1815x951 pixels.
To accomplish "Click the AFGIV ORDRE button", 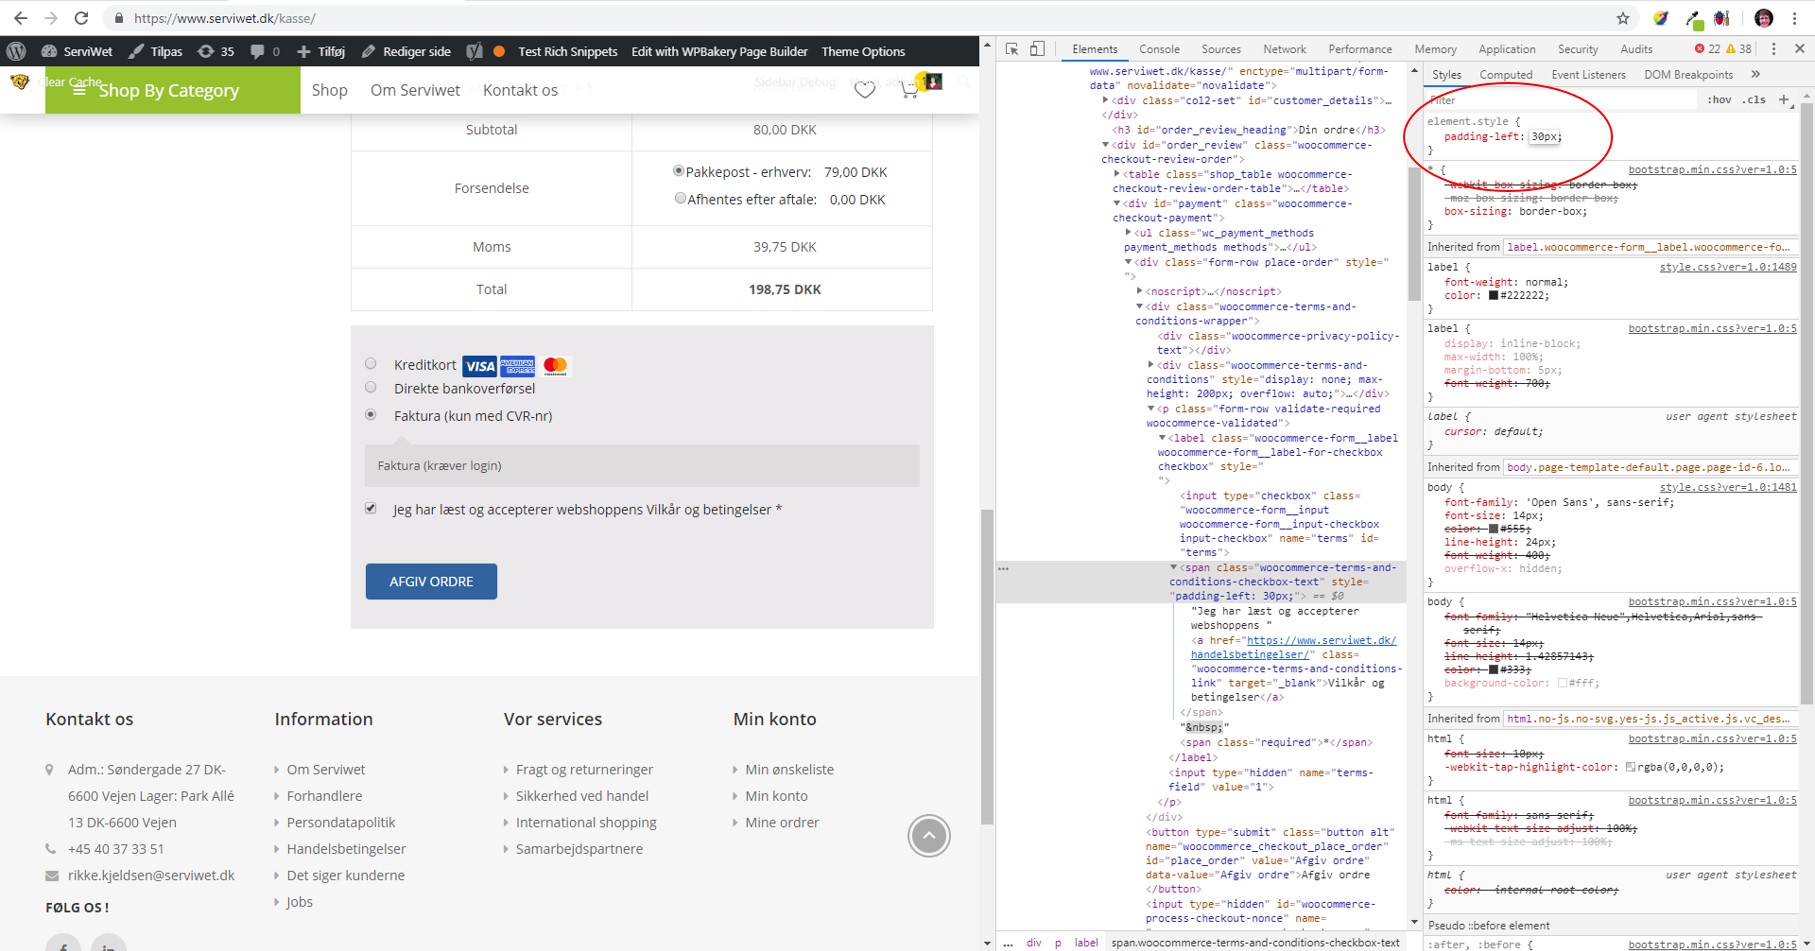I will [431, 582].
